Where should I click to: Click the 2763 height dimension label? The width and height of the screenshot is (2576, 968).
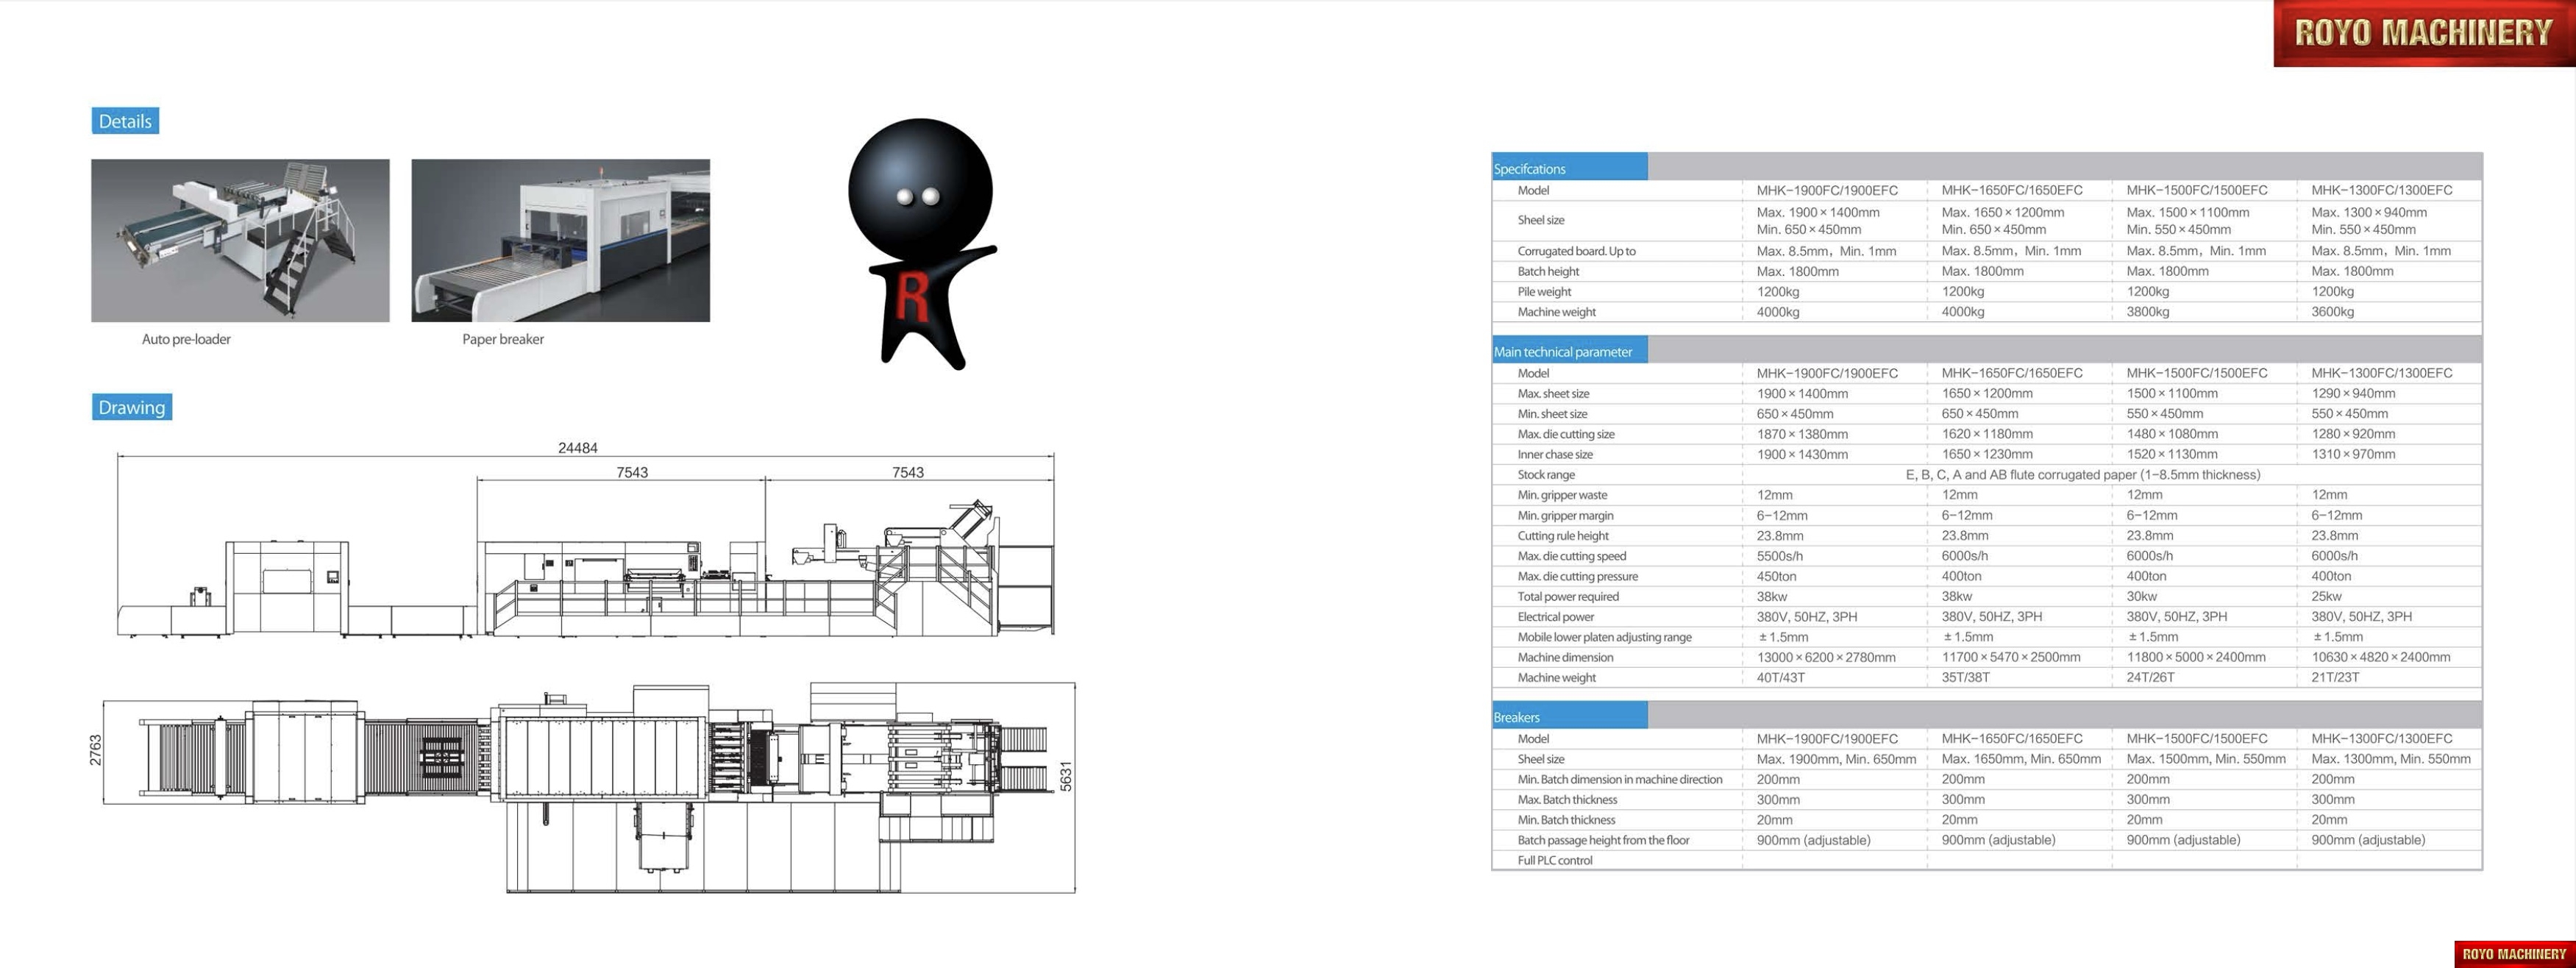(x=96, y=750)
